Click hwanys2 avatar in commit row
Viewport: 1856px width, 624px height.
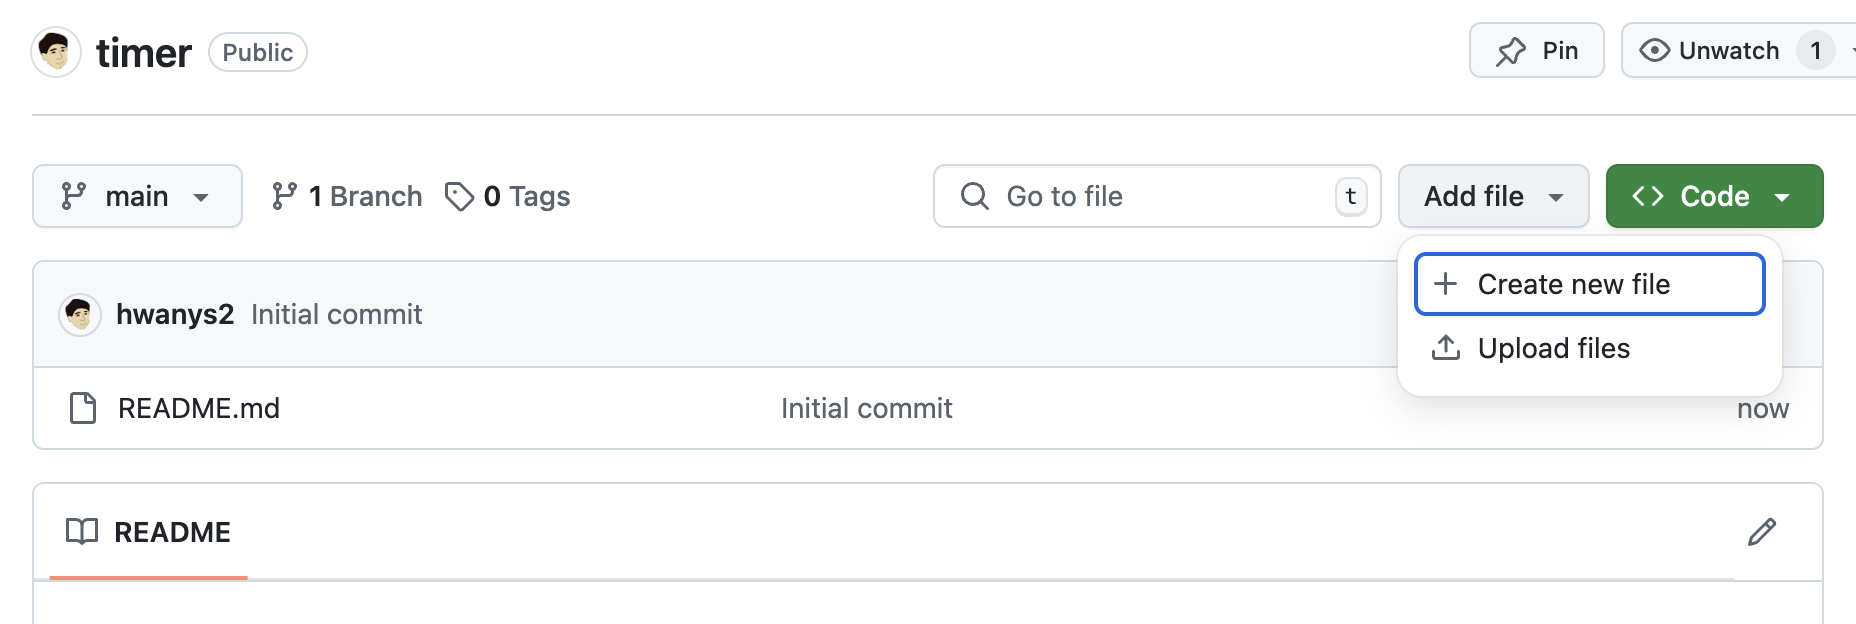click(80, 315)
